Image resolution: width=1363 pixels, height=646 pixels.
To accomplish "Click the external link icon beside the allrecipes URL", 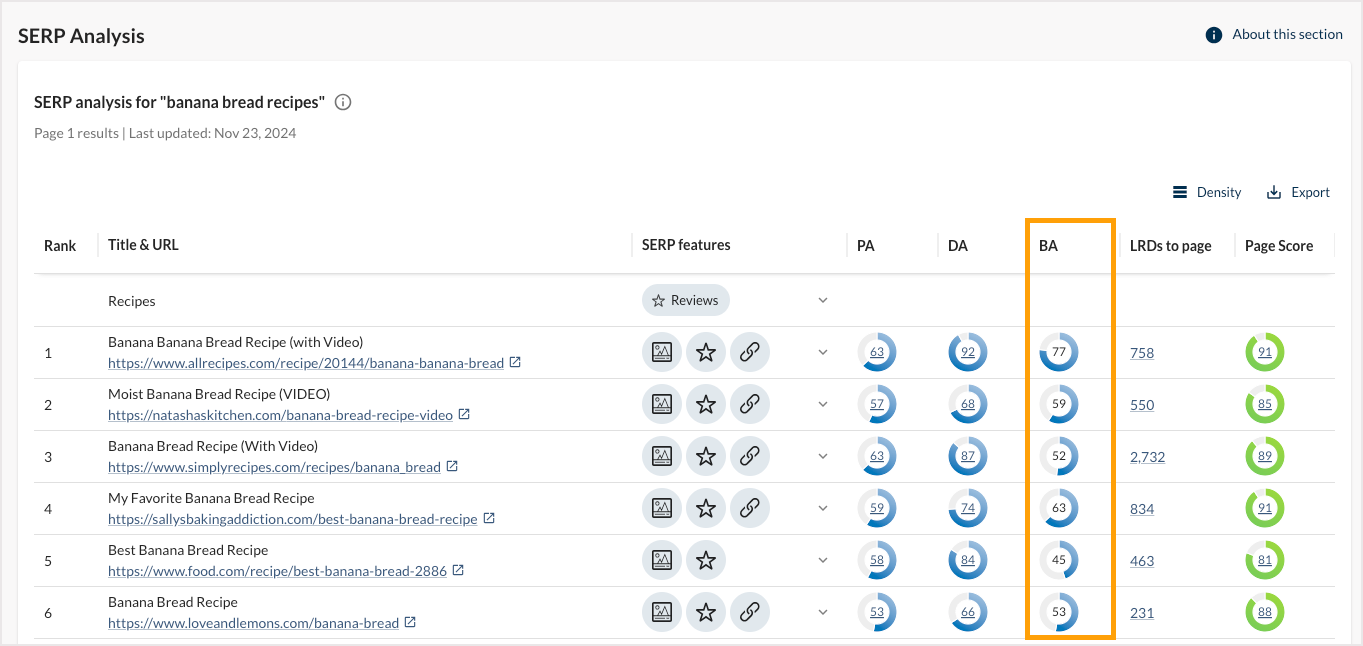I will tap(515, 363).
